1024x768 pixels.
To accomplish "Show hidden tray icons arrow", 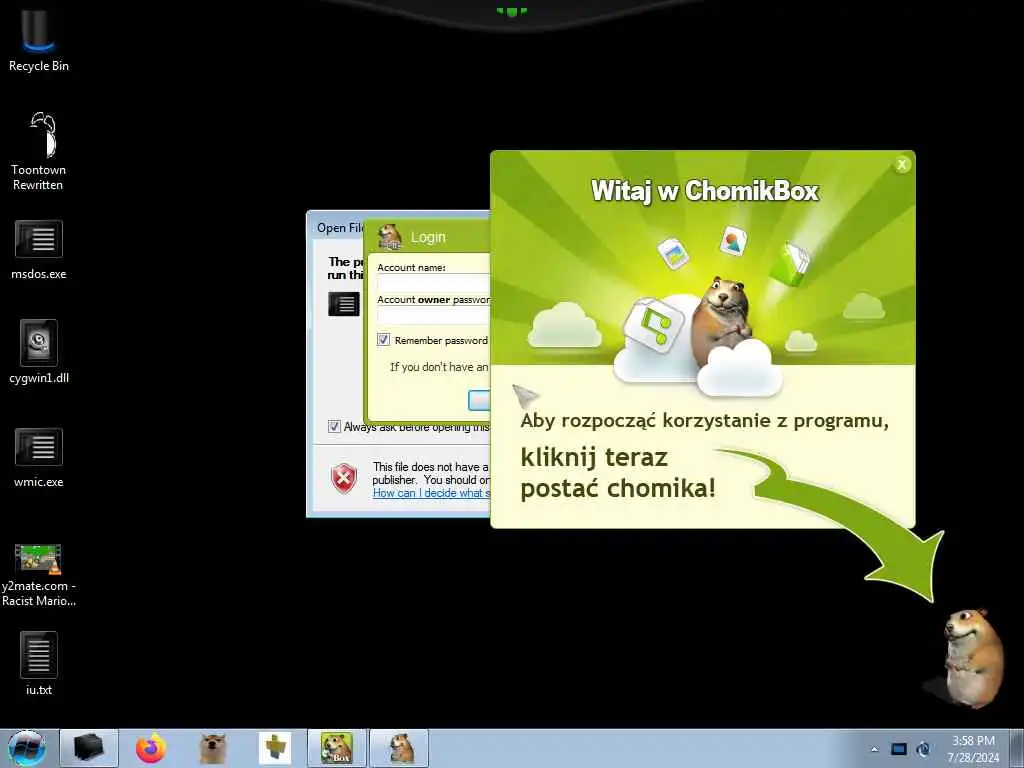I will (x=874, y=749).
